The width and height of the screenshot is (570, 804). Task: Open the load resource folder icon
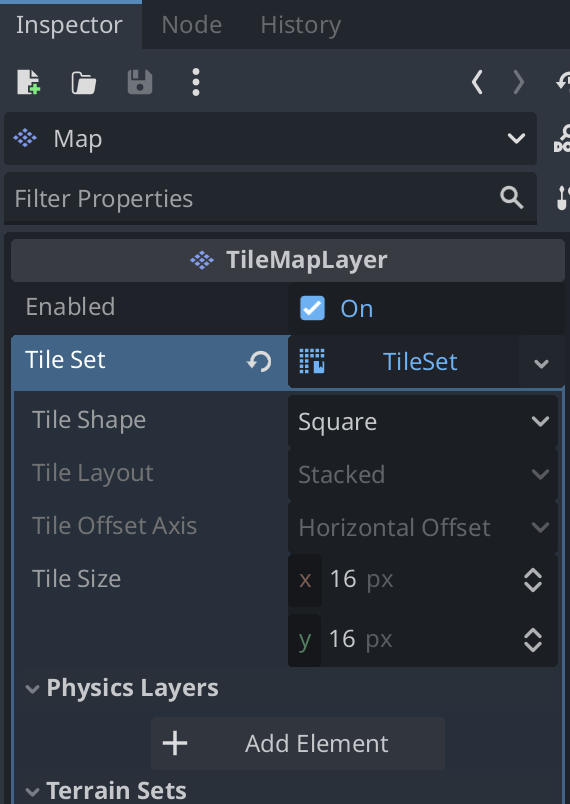(84, 83)
